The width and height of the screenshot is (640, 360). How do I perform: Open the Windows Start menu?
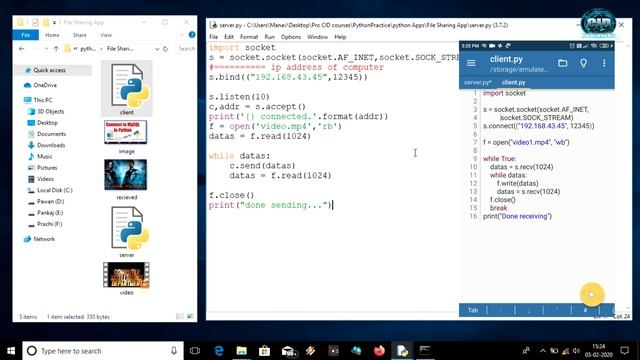pyautogui.click(x=11, y=351)
